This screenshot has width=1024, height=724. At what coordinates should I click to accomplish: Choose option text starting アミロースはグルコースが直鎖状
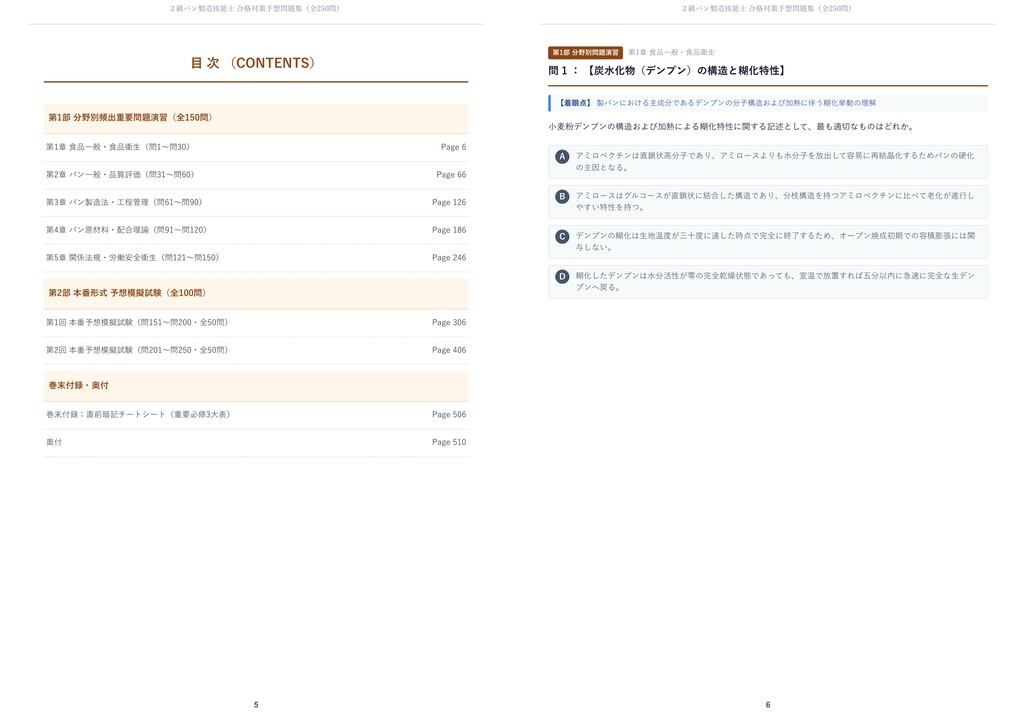point(775,201)
